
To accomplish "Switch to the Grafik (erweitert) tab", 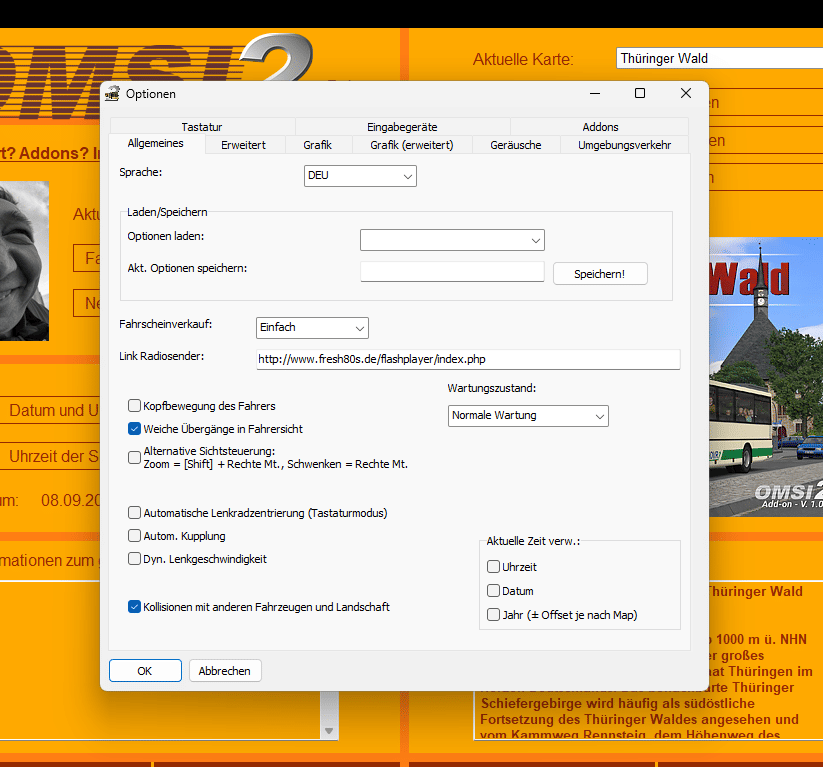I will pos(412,145).
